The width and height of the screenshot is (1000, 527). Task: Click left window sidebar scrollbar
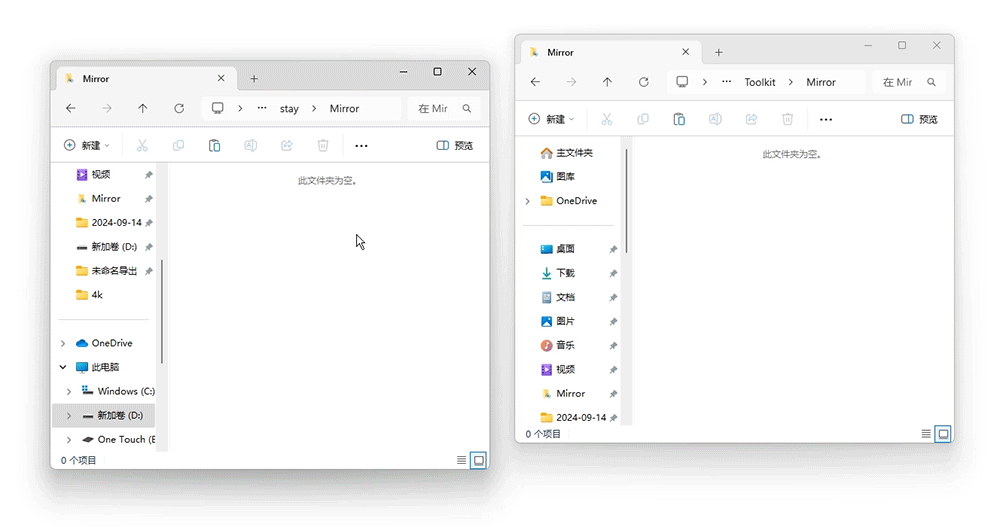[x=162, y=311]
